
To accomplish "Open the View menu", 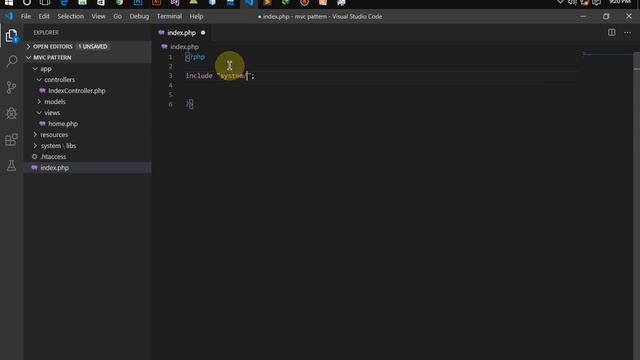I will (x=98, y=16).
